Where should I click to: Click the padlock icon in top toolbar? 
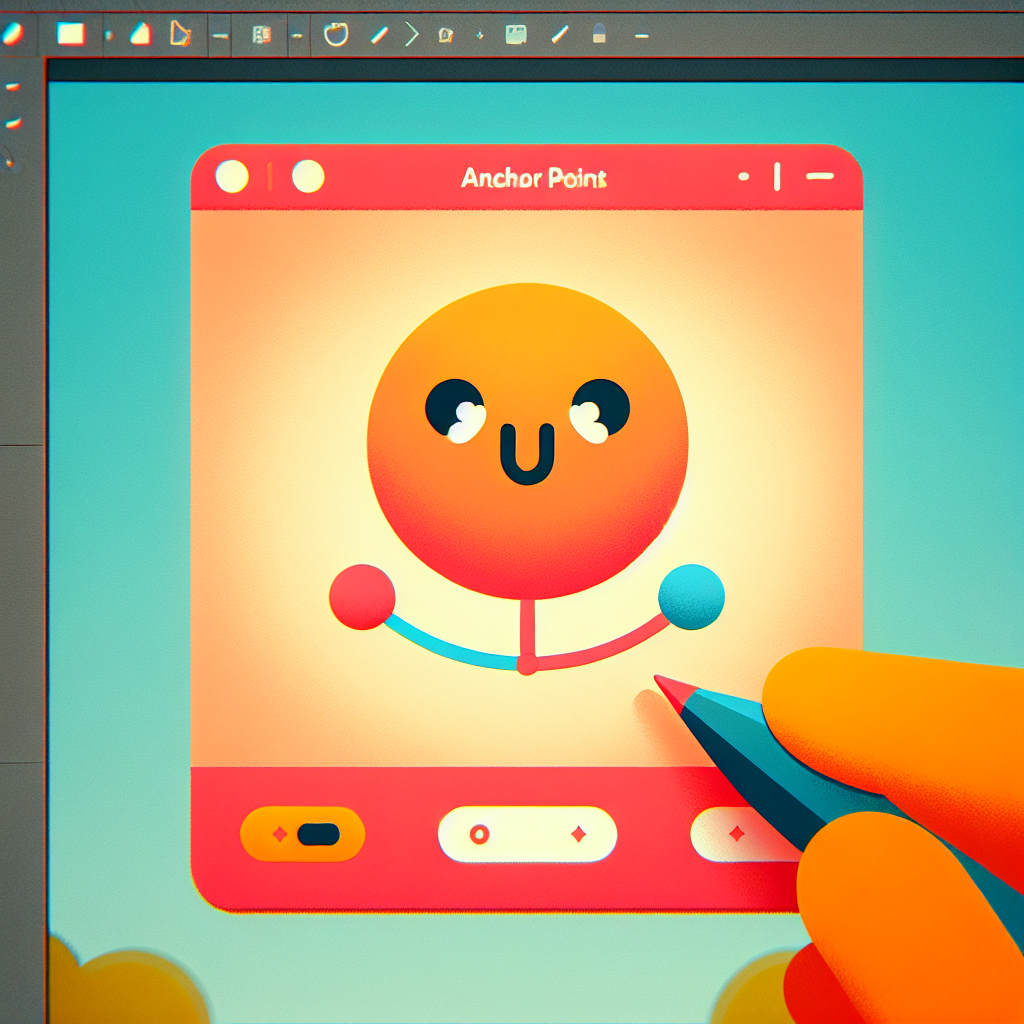click(x=600, y=35)
